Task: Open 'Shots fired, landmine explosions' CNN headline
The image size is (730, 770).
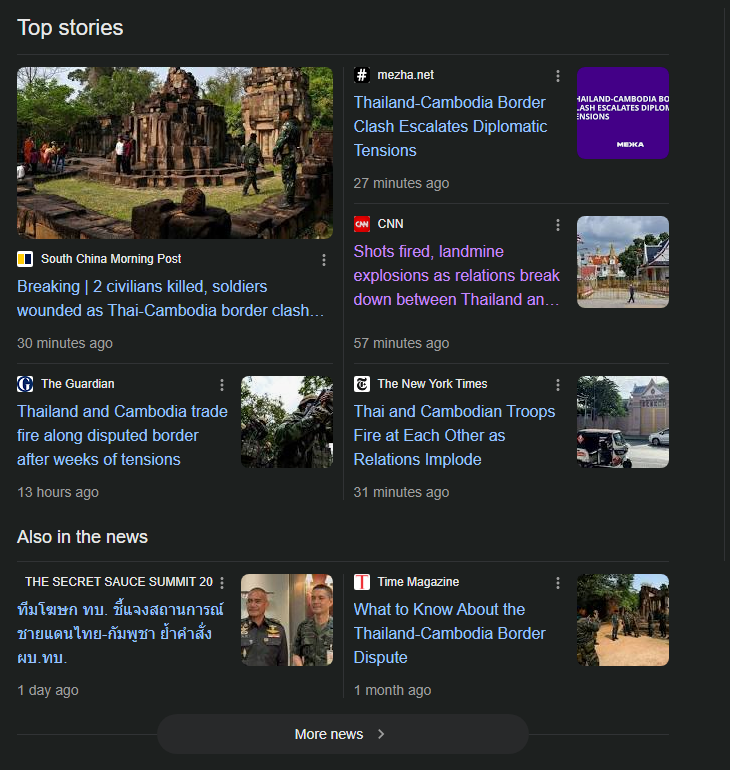Action: pos(457,275)
